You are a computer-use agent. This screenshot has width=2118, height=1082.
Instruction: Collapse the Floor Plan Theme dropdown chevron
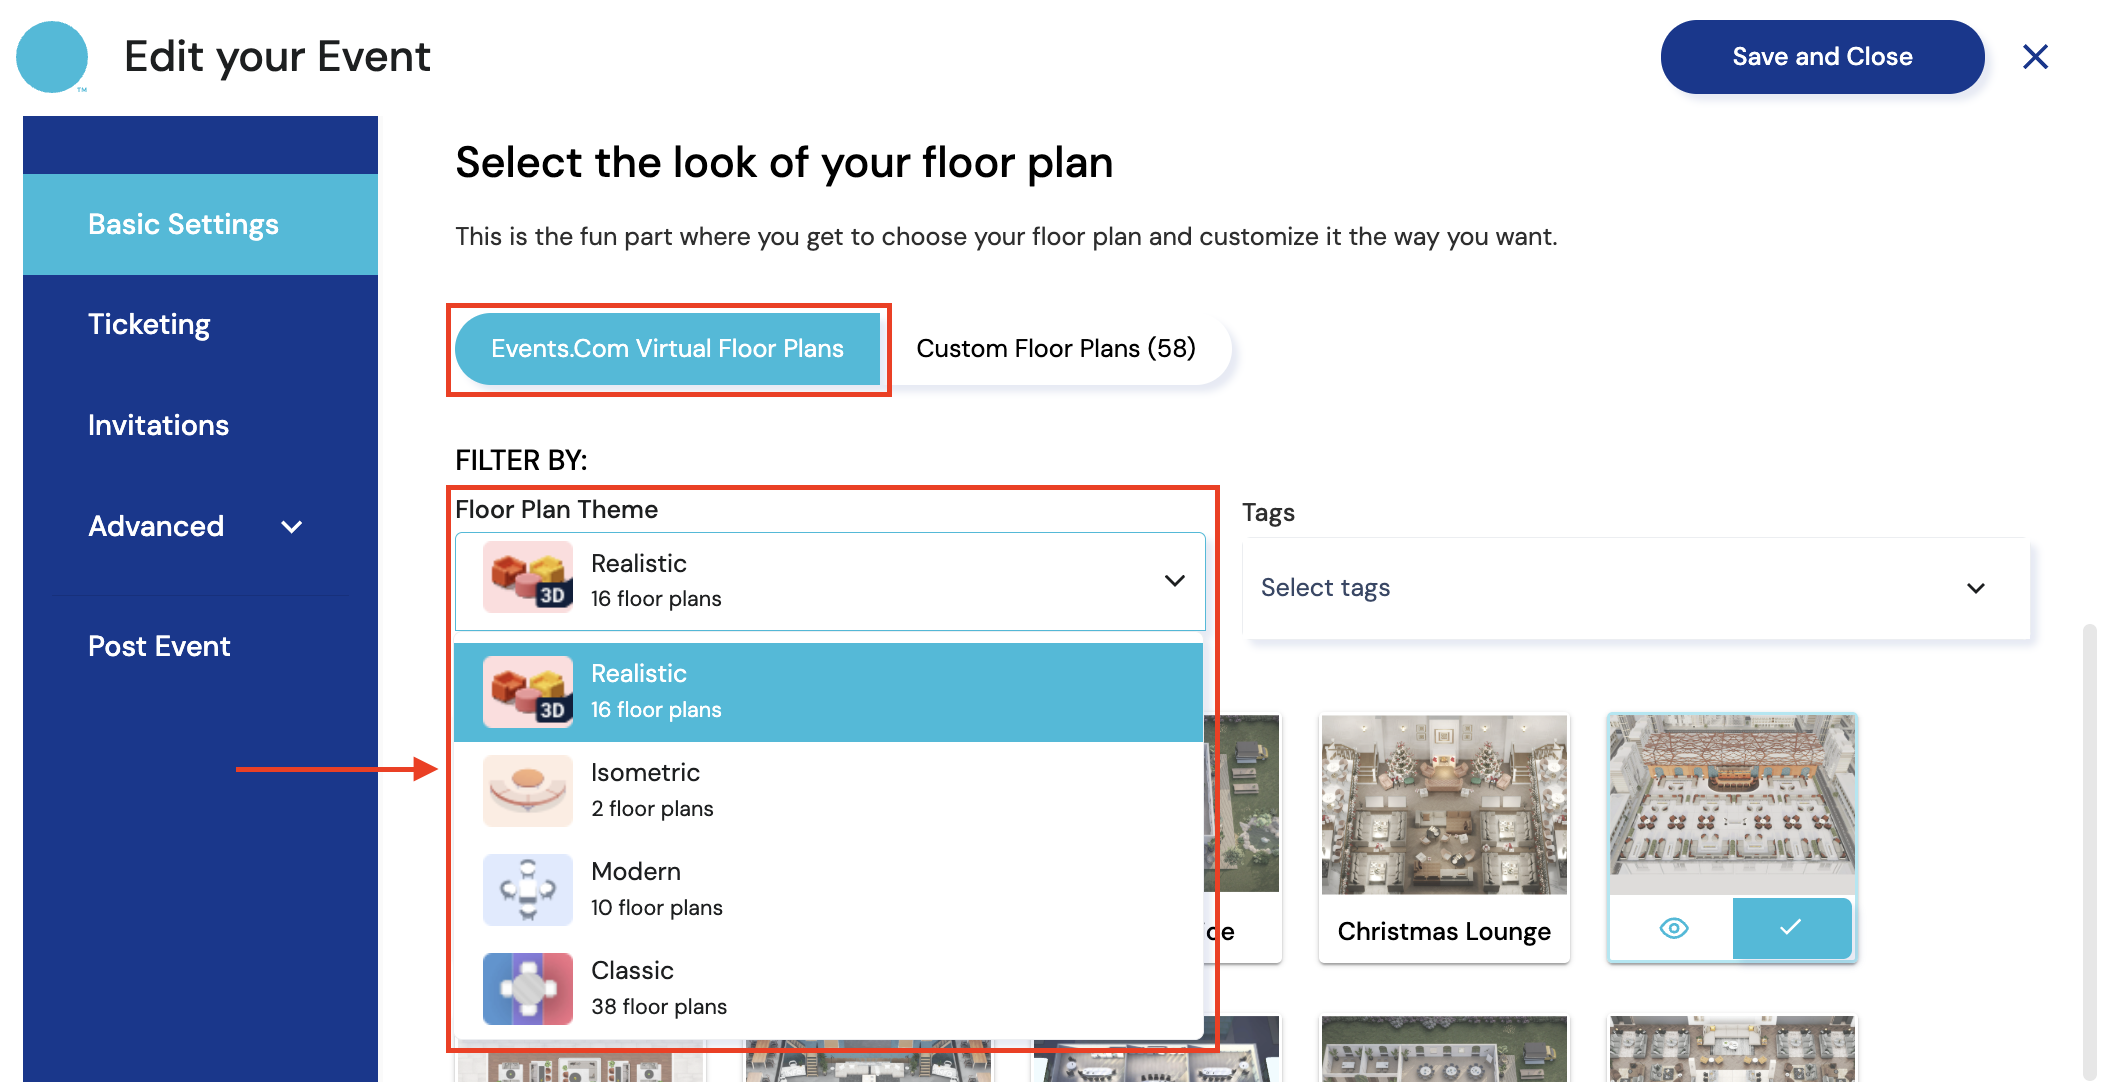click(x=1174, y=581)
